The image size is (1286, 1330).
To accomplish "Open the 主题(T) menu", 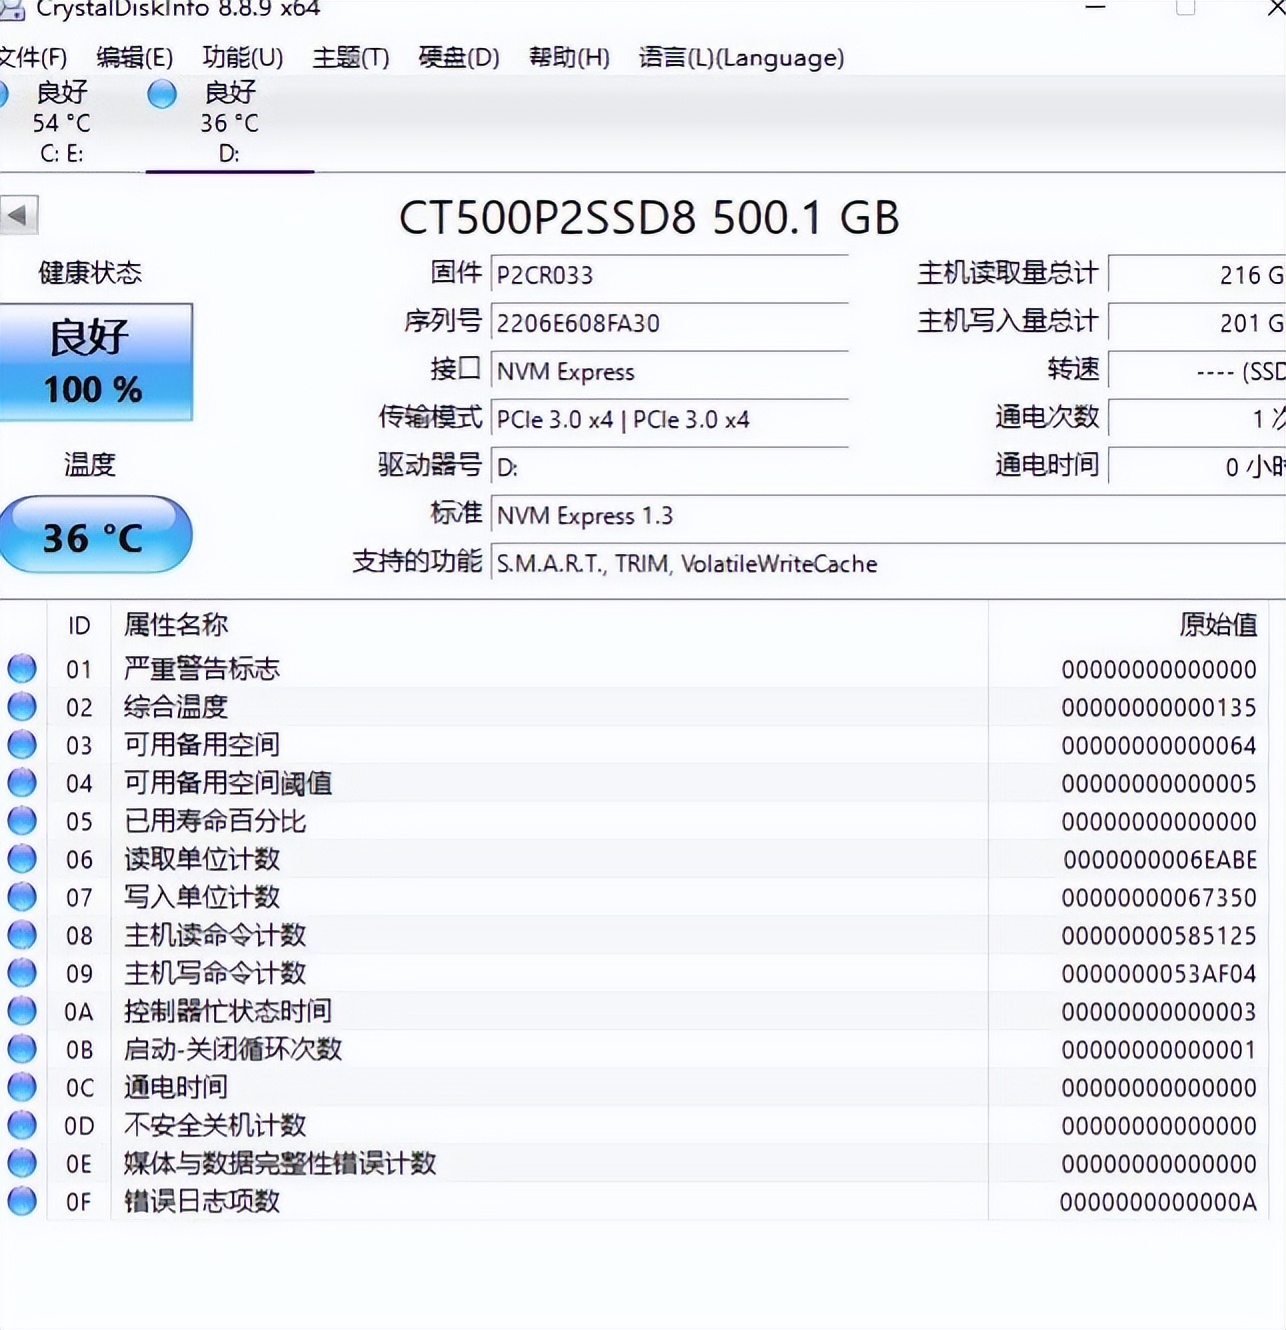I will [x=351, y=57].
